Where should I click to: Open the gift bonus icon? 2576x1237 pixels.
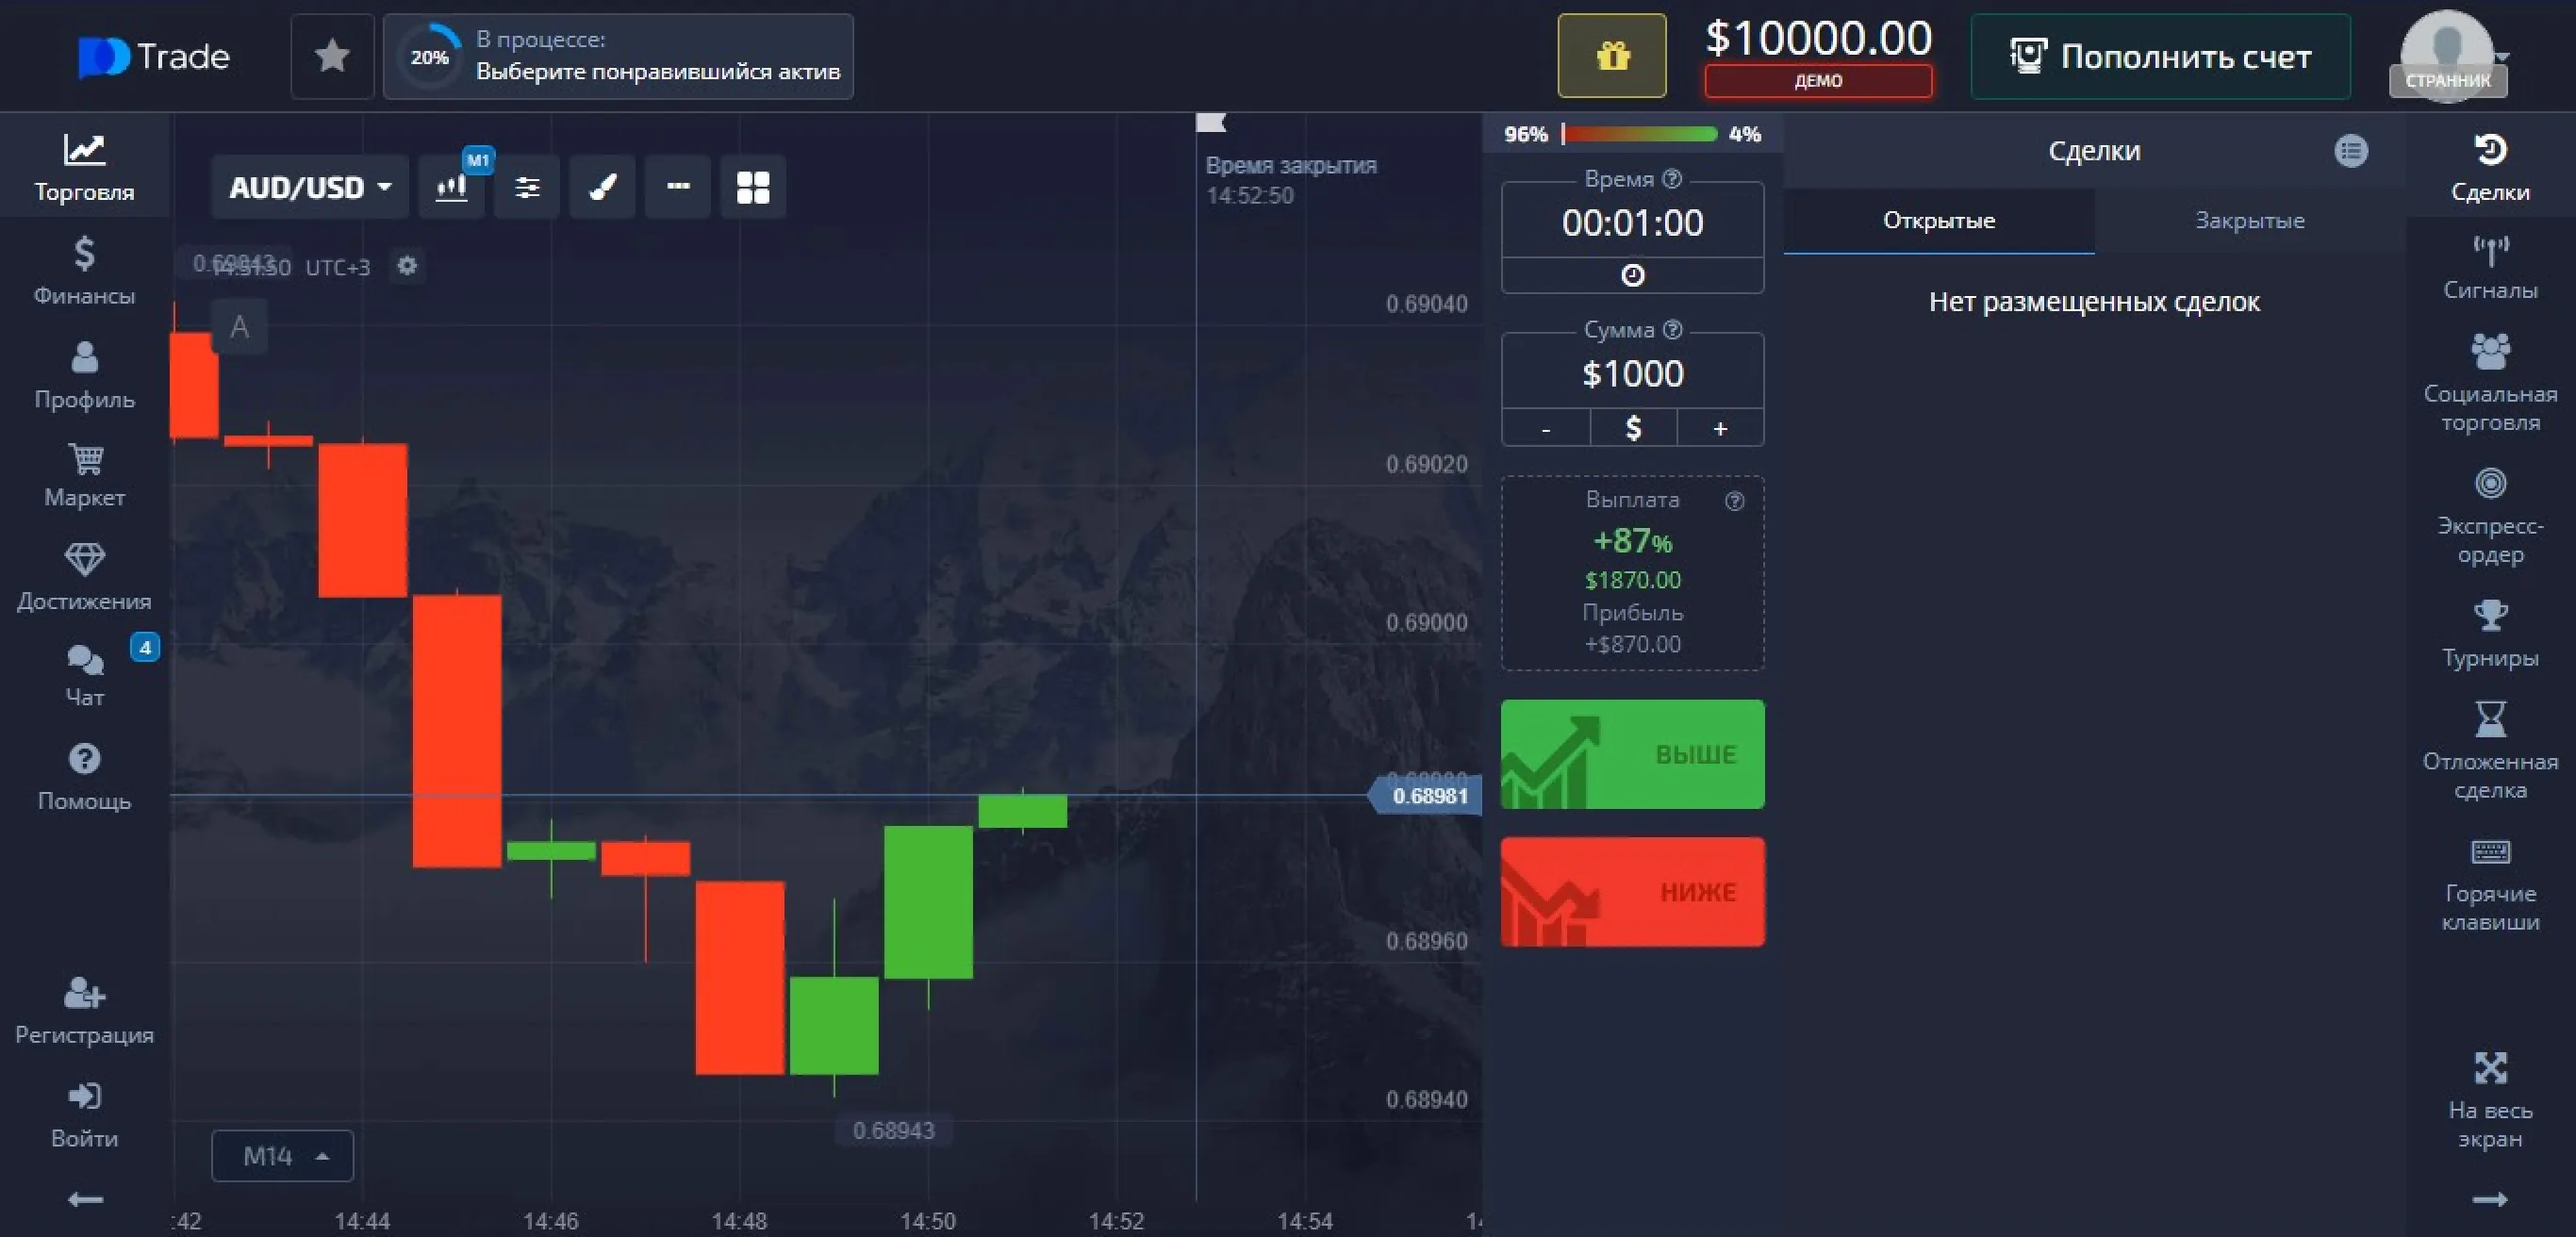1611,56
